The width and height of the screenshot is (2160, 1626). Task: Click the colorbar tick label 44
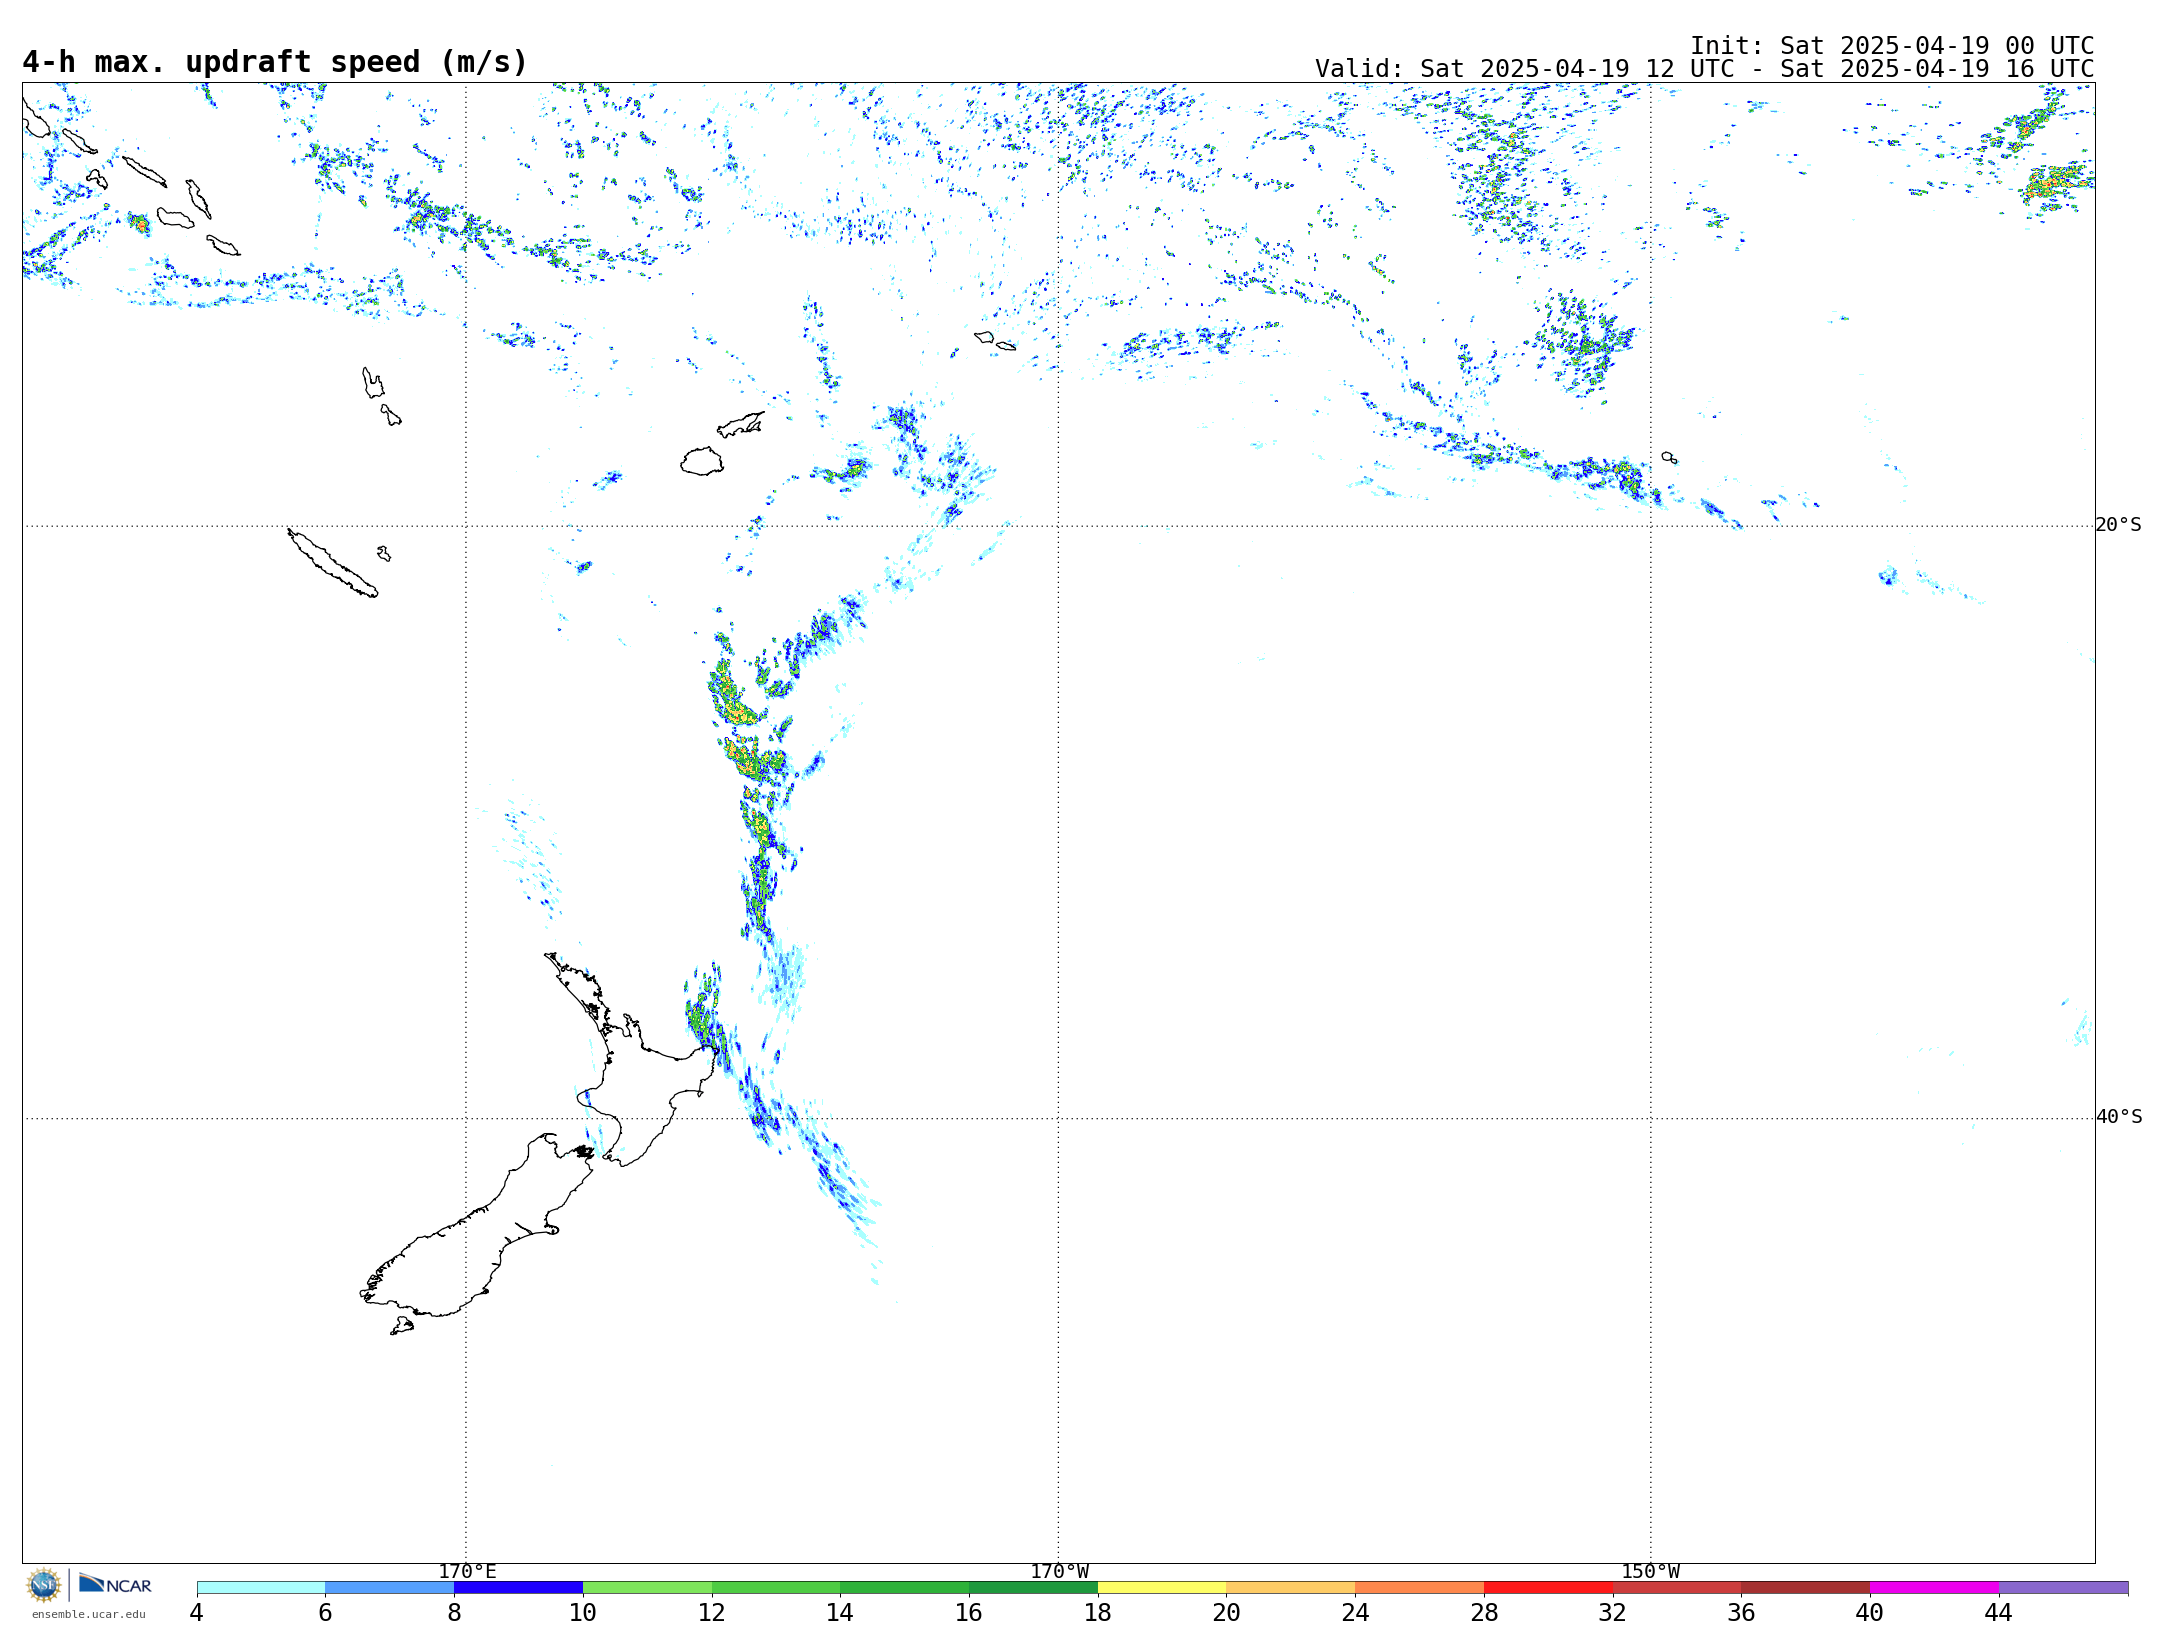(x=1998, y=1612)
